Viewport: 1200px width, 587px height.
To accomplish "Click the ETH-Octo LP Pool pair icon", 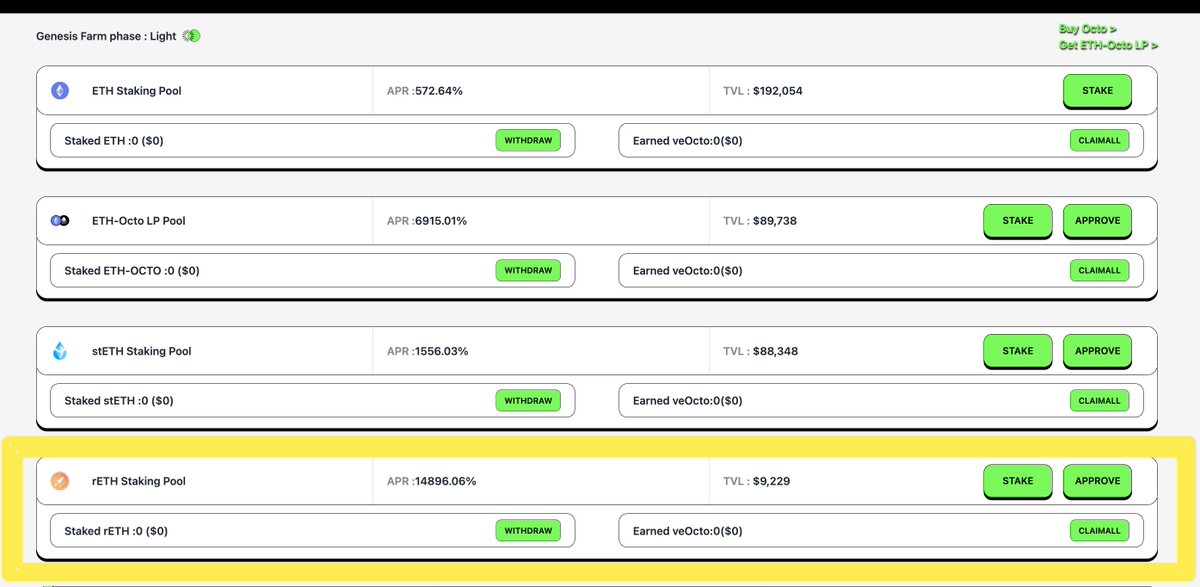I will coord(60,221).
